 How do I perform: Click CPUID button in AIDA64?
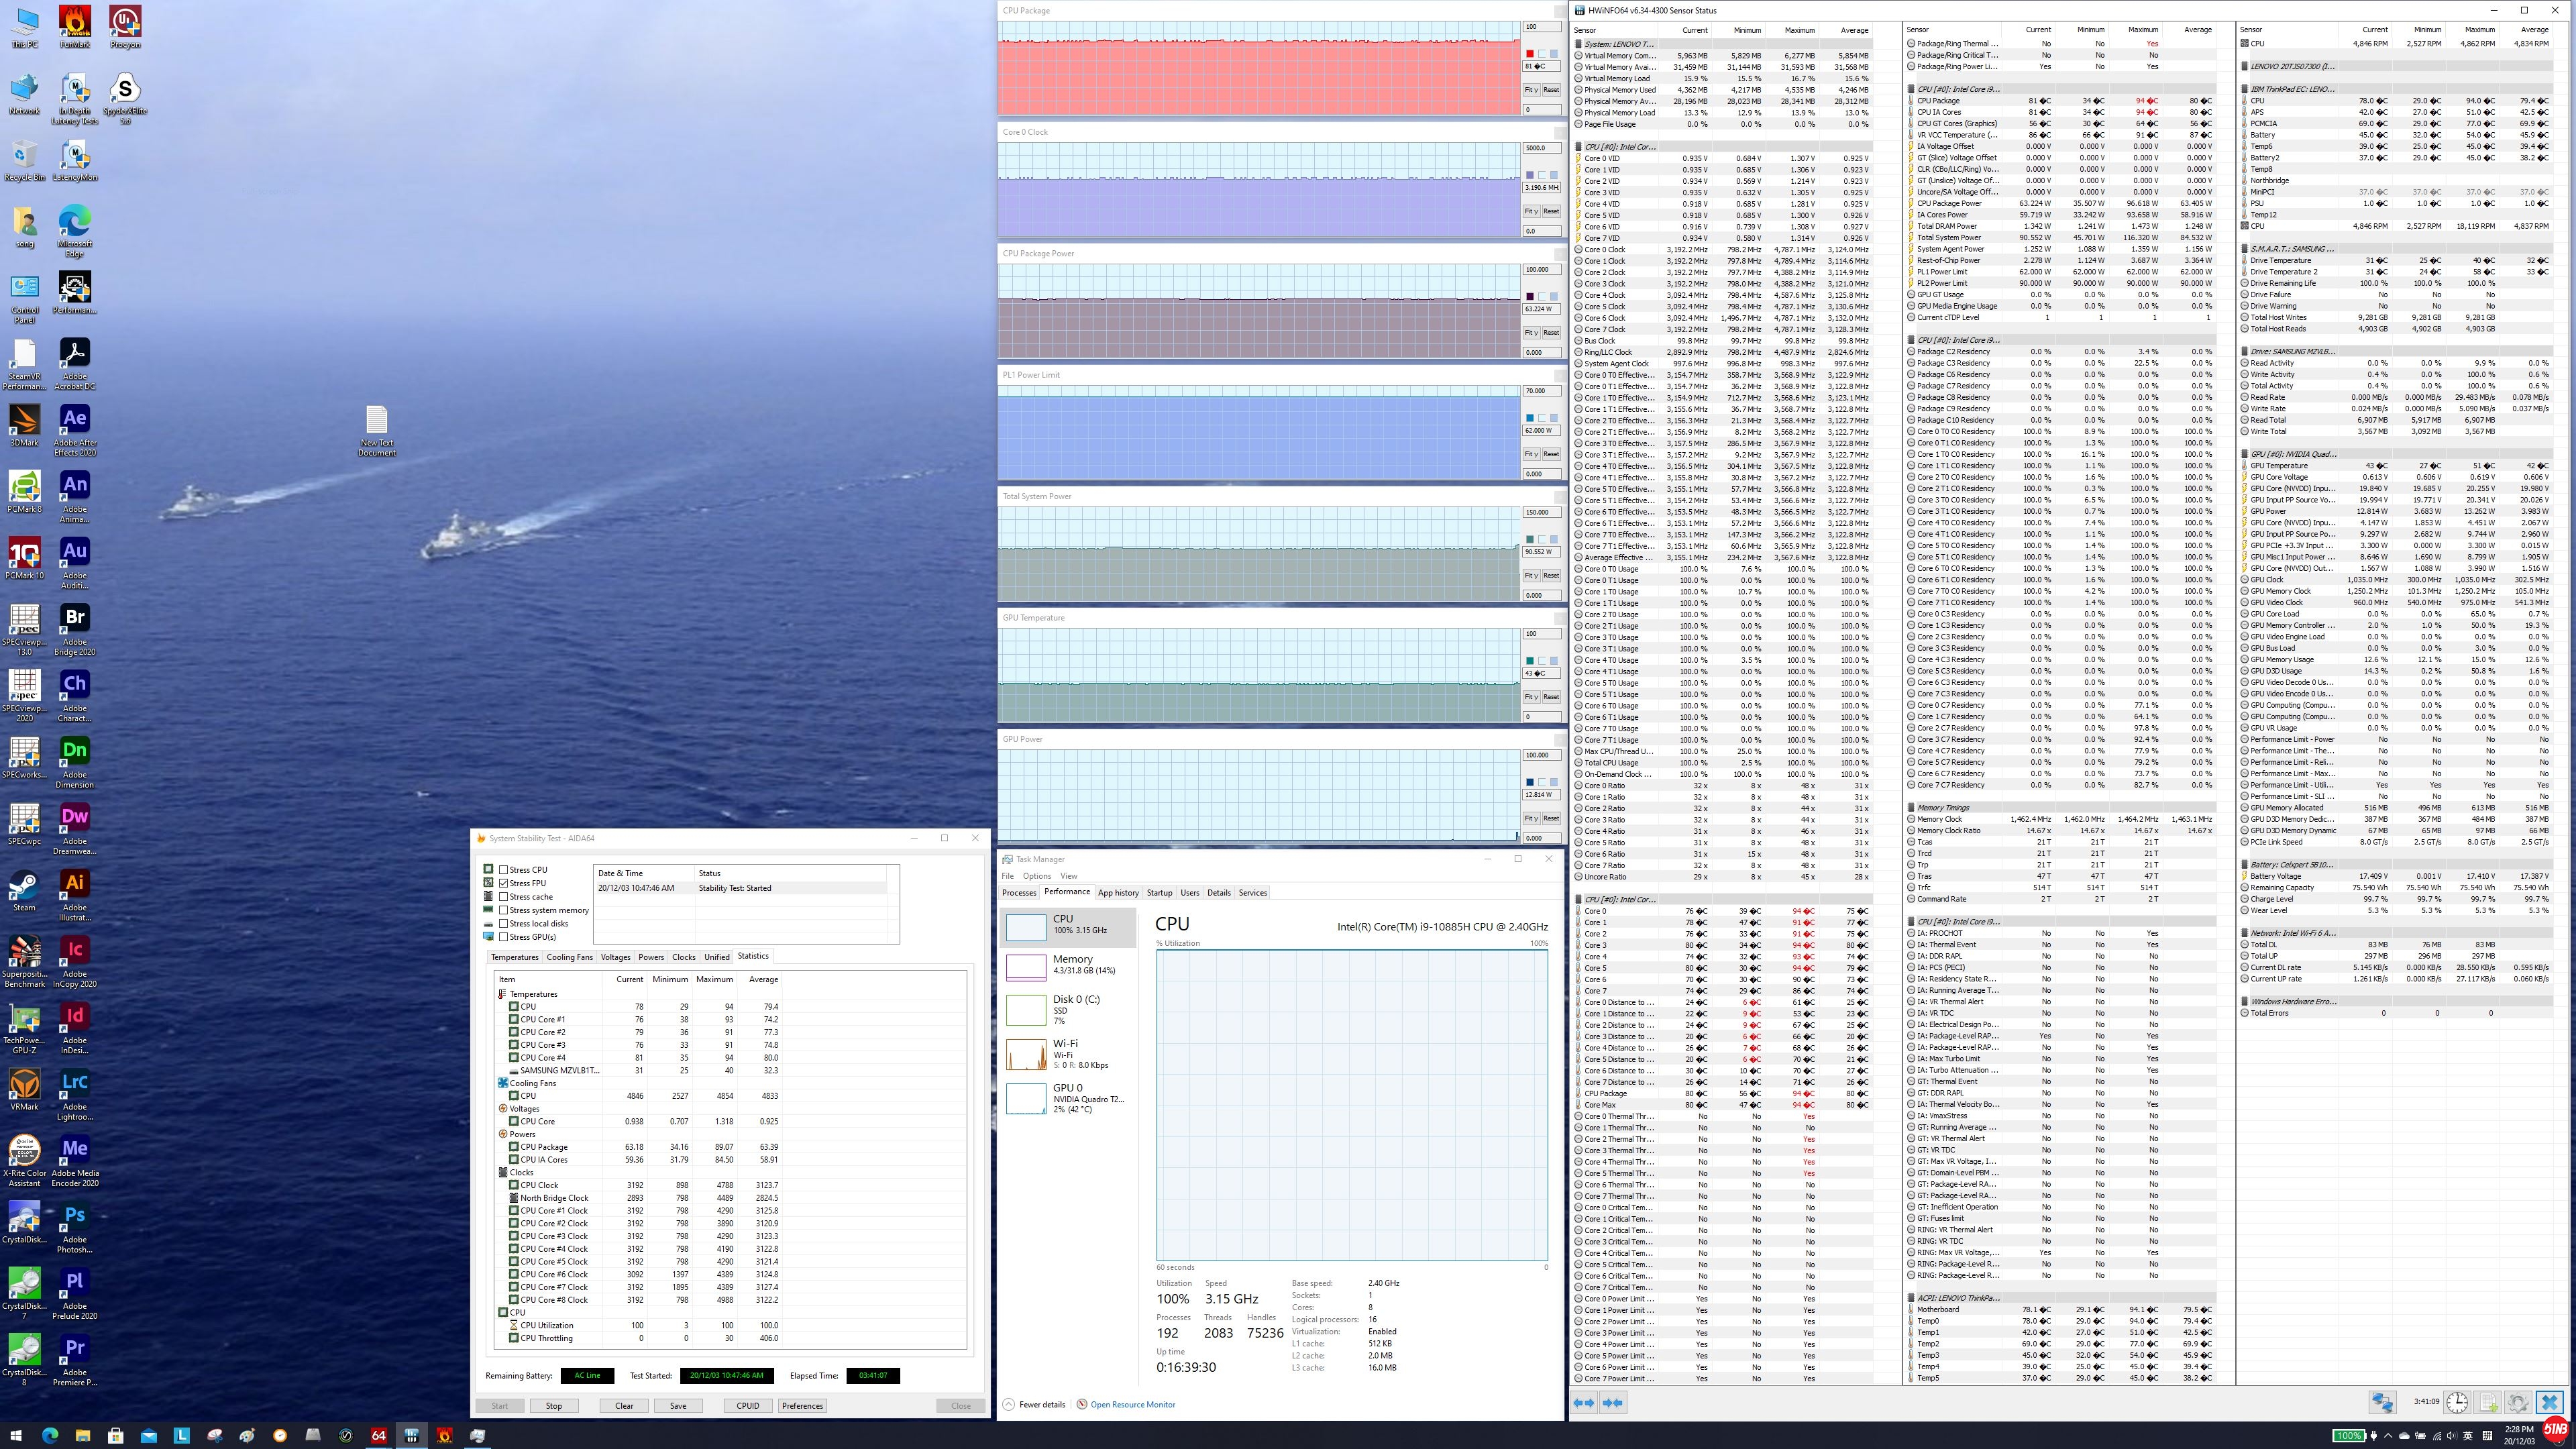748,1405
